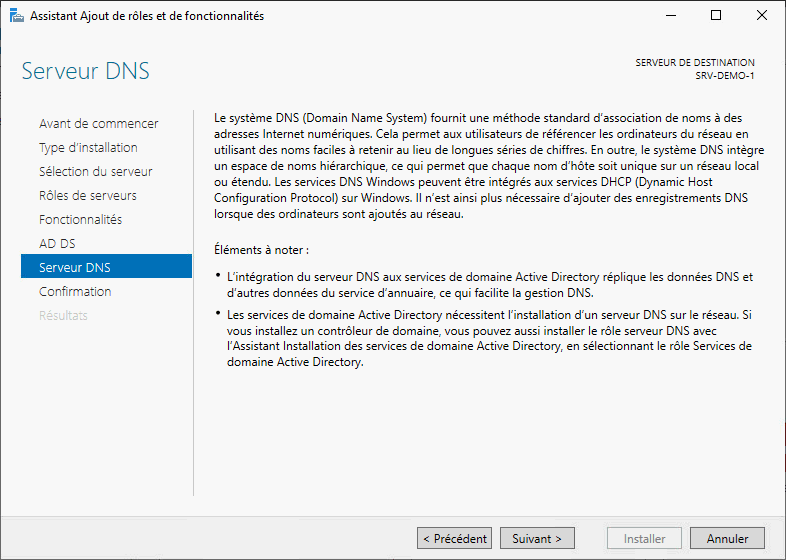
Task: Minimize the wizard window
Action: coord(669,16)
